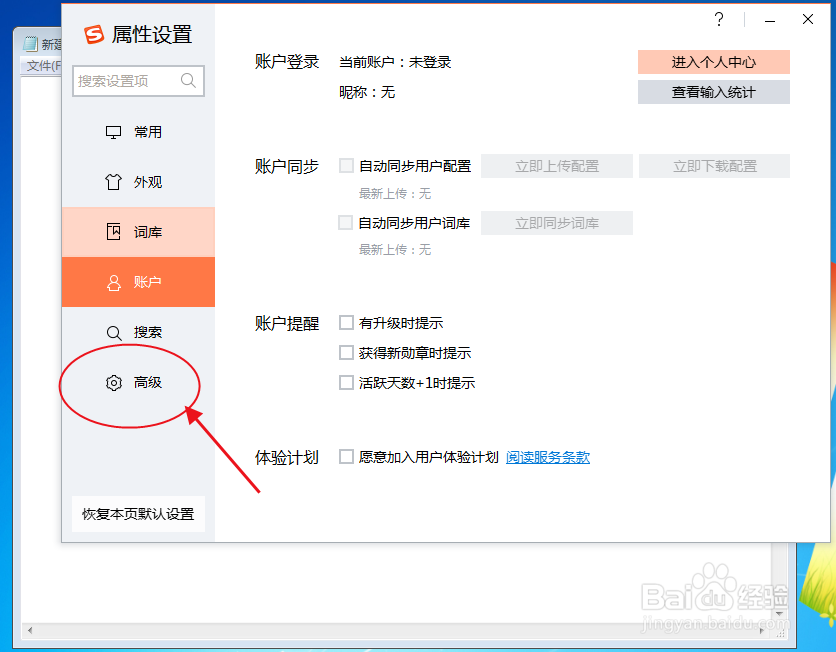Click the magnifier icon in search box
The height and width of the screenshot is (652, 836).
pyautogui.click(x=189, y=81)
